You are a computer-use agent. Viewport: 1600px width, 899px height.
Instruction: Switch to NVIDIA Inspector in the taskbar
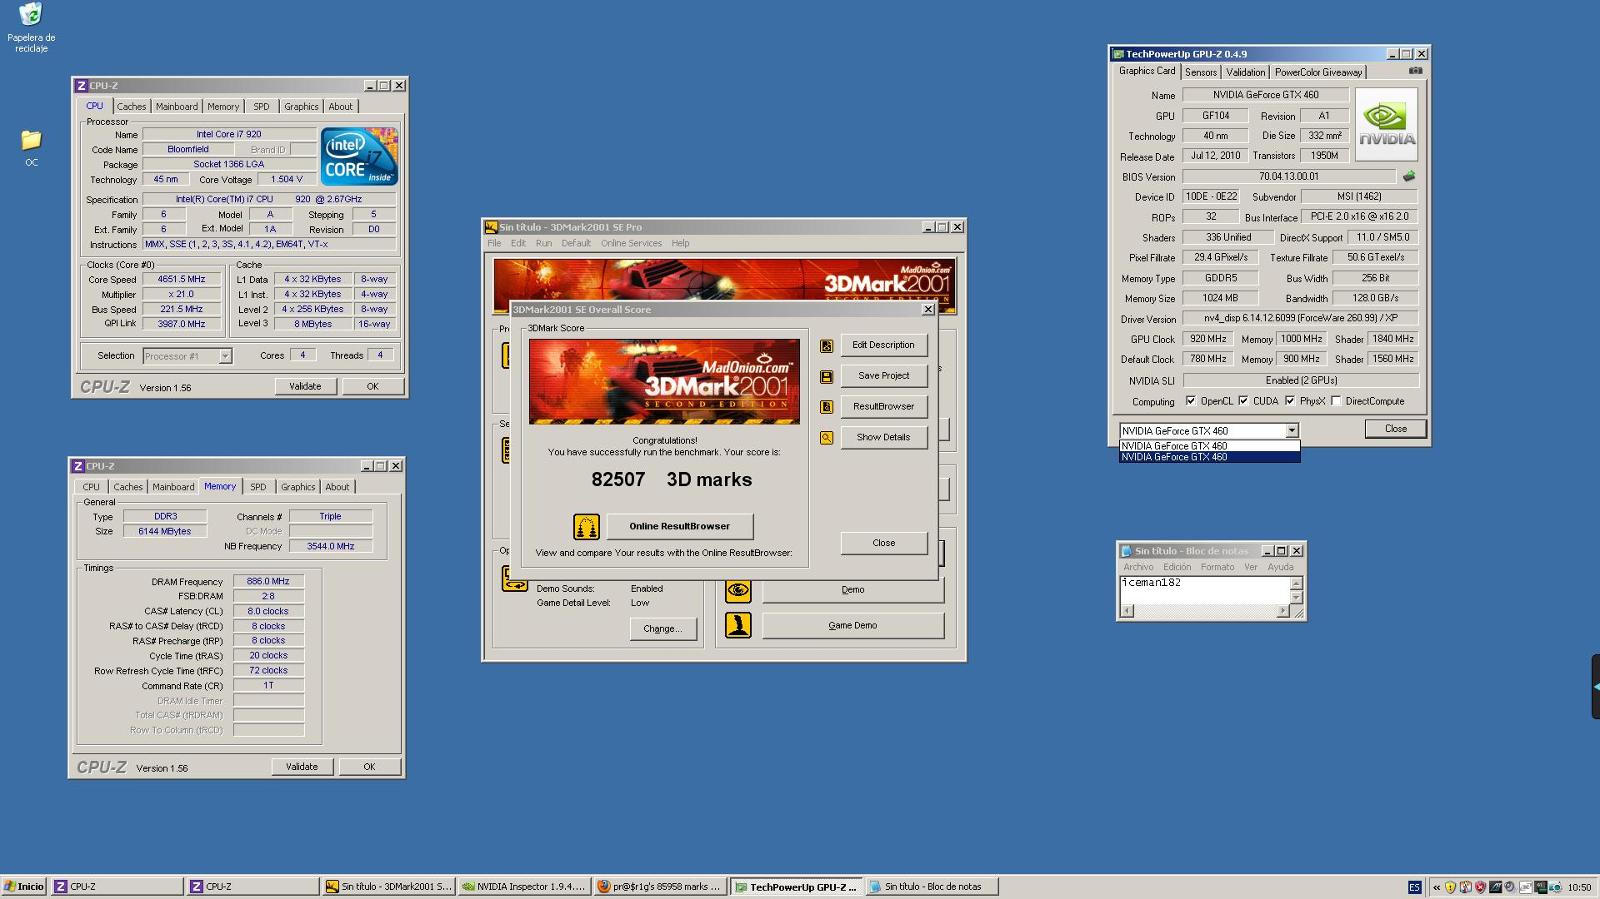(524, 886)
